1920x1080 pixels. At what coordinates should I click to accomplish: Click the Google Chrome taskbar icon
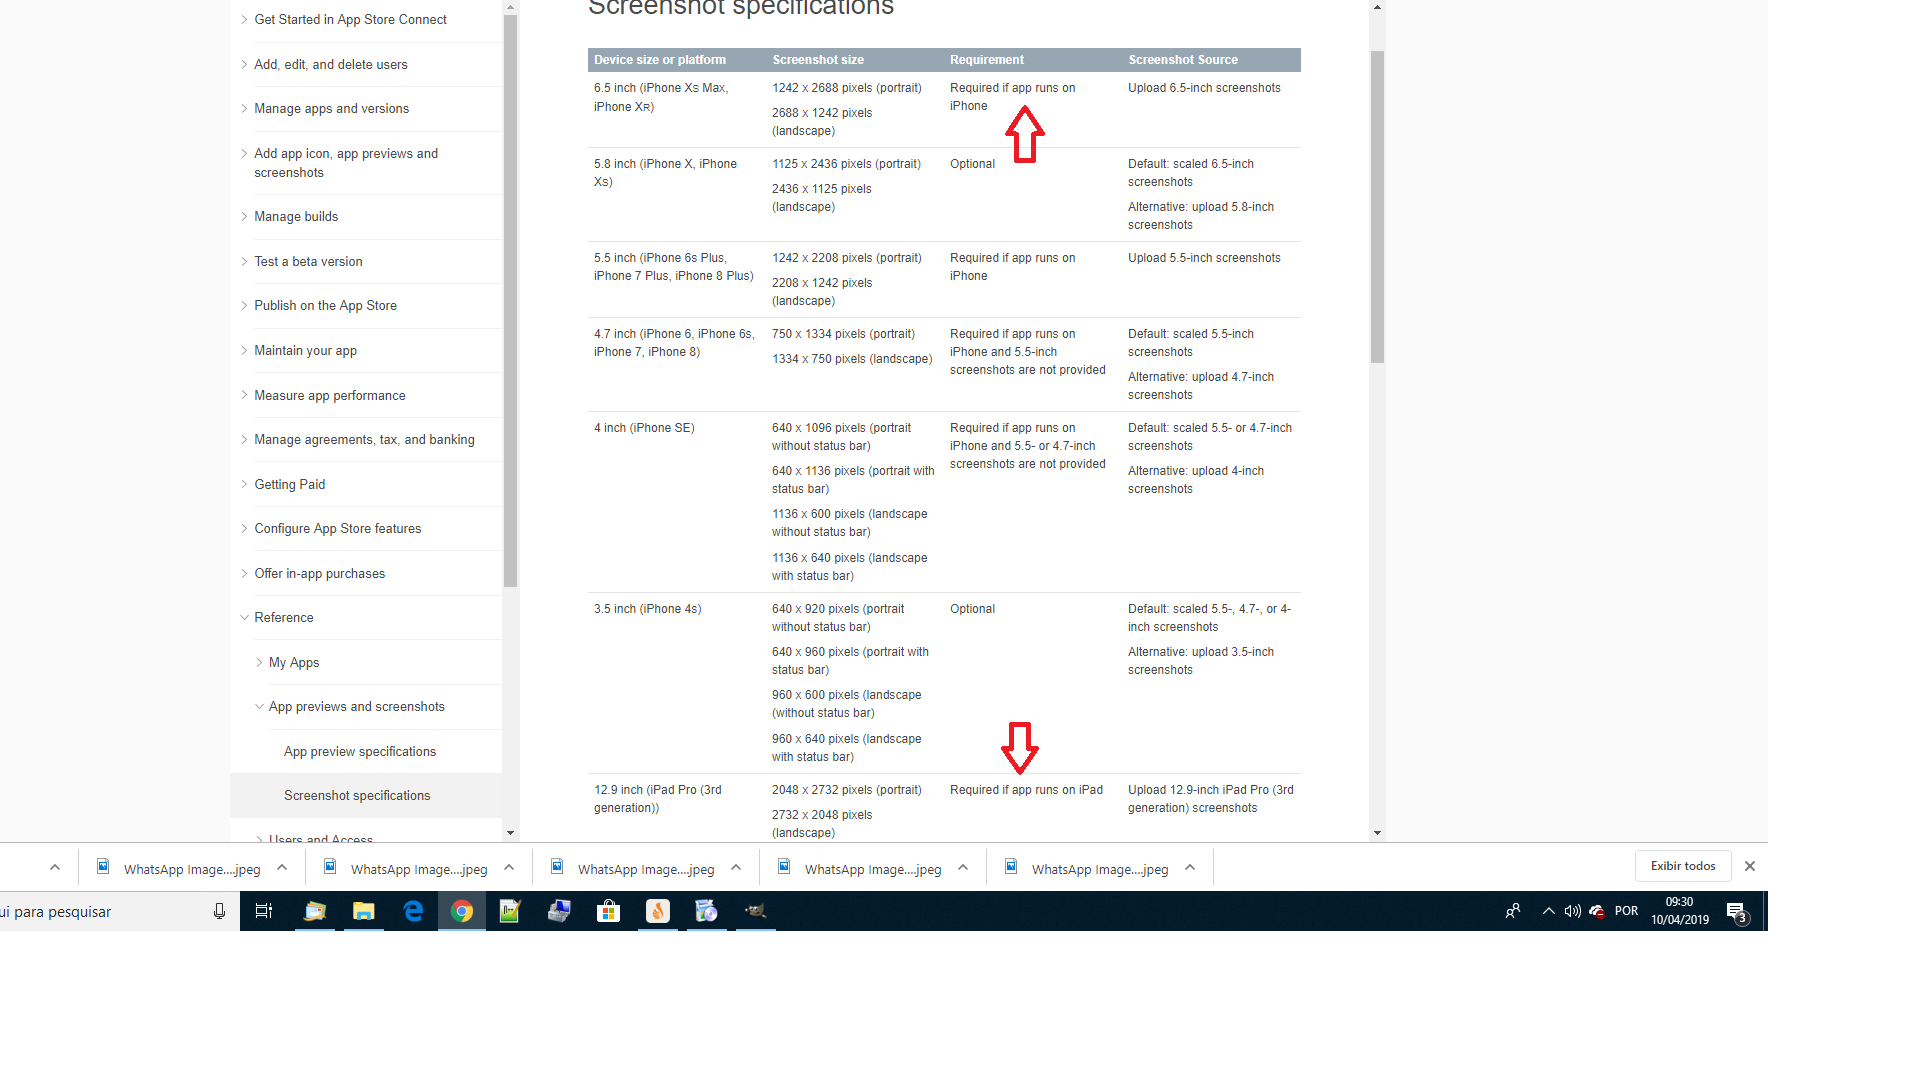pyautogui.click(x=462, y=911)
